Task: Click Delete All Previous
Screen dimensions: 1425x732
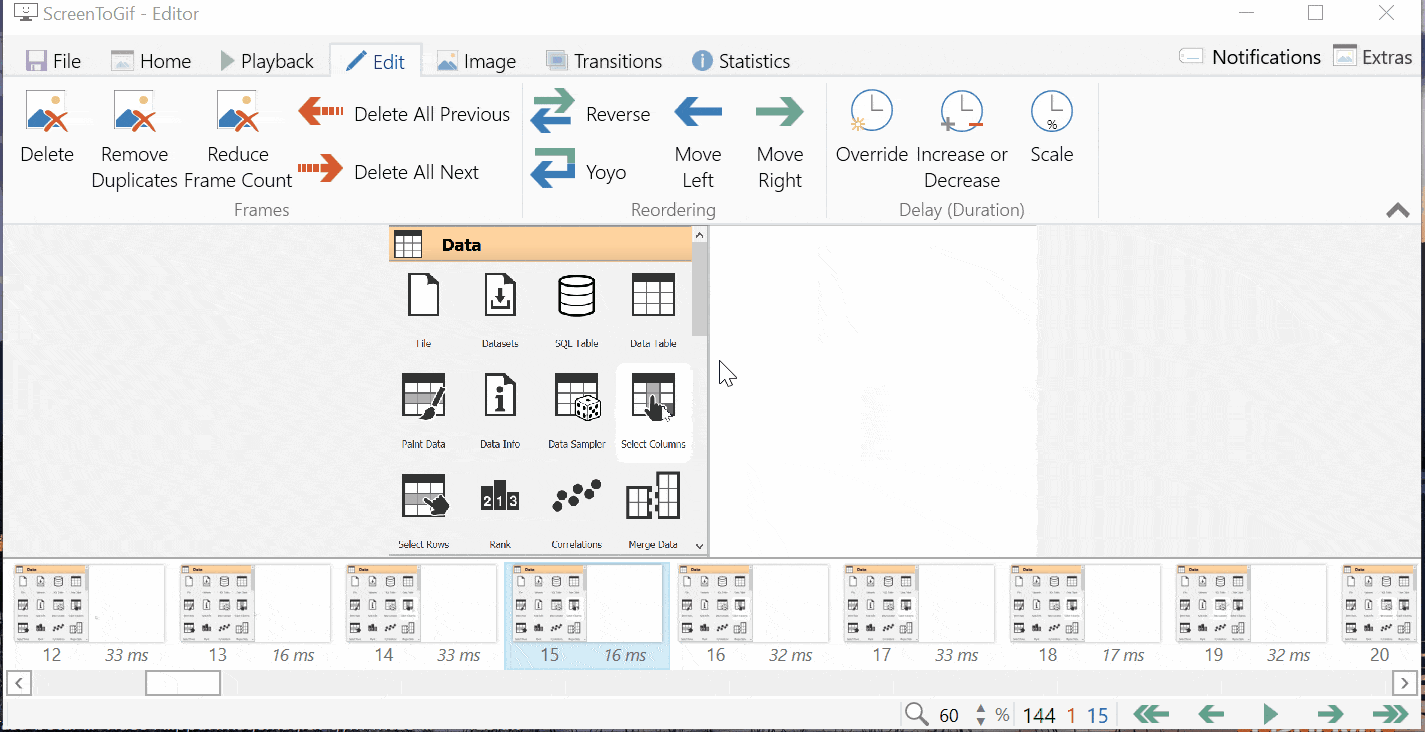Action: click(x=404, y=113)
